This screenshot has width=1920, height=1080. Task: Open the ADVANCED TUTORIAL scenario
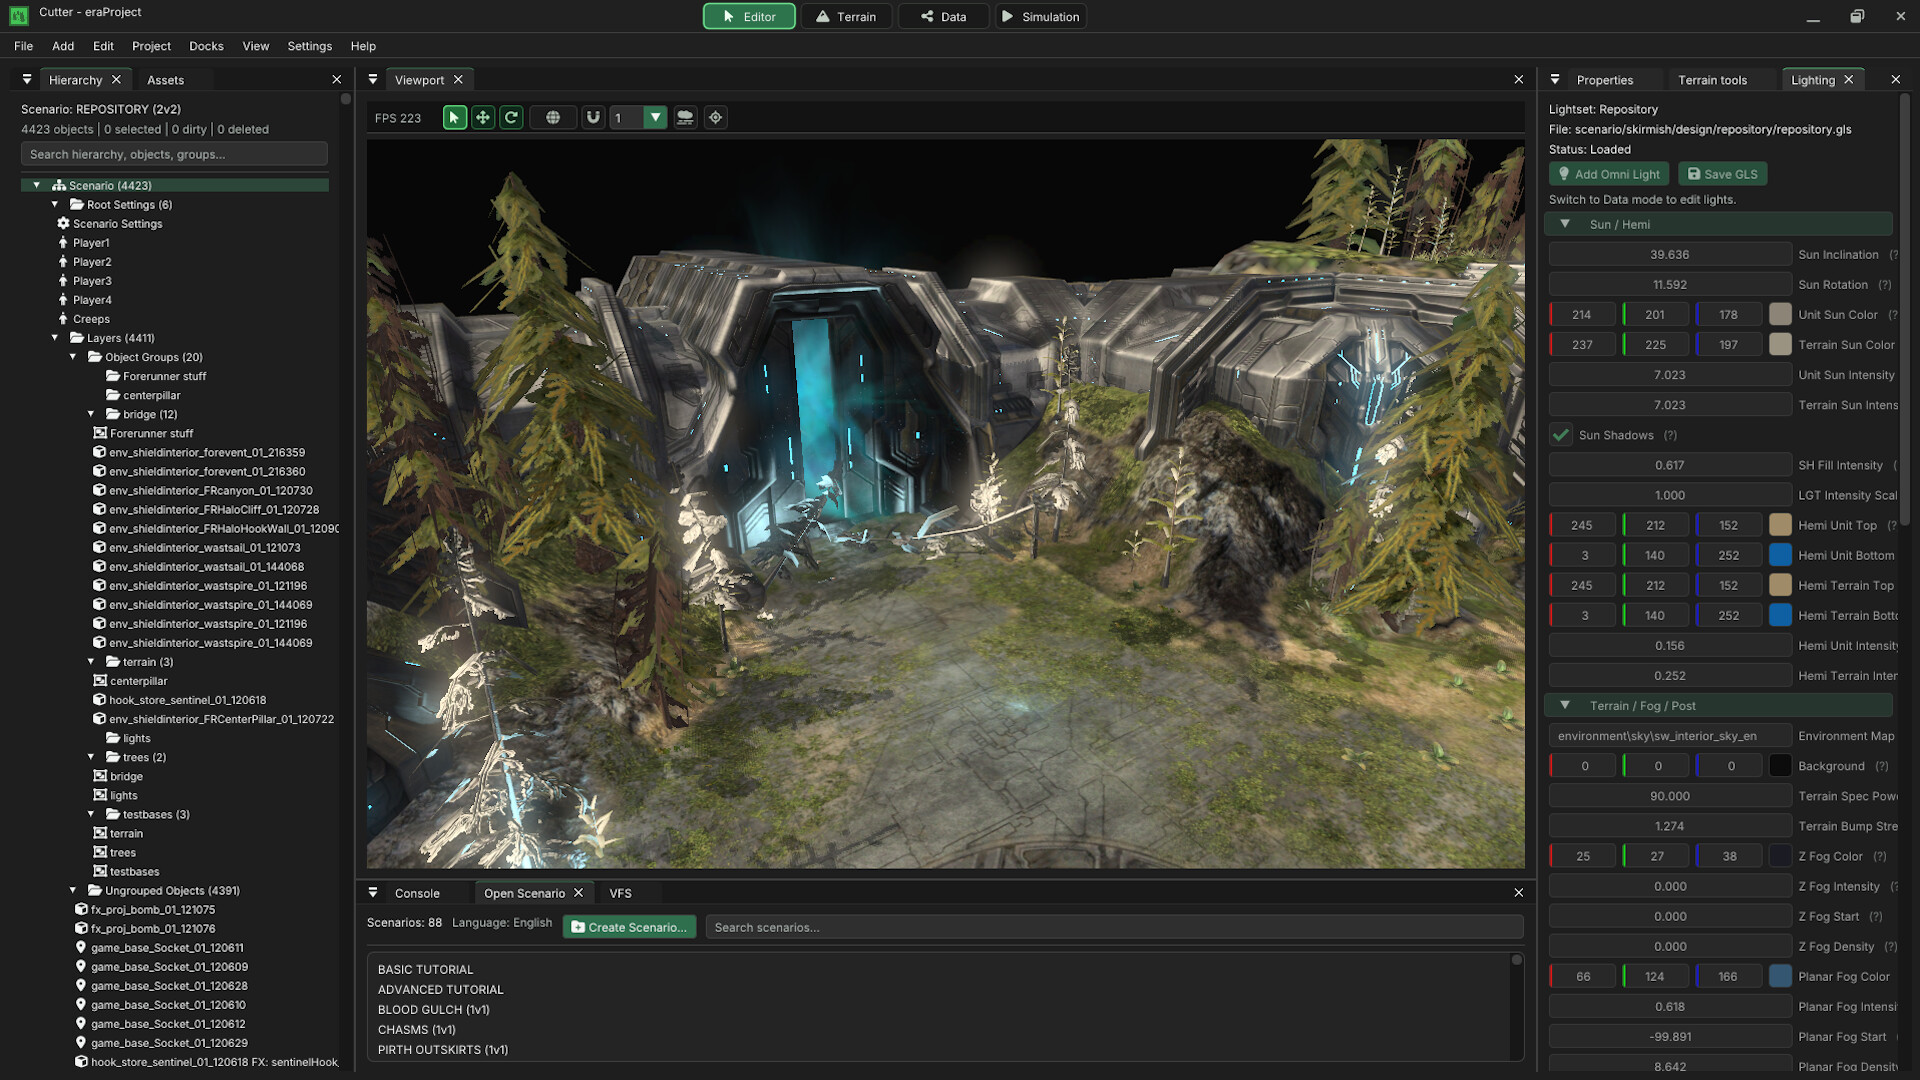(x=440, y=989)
